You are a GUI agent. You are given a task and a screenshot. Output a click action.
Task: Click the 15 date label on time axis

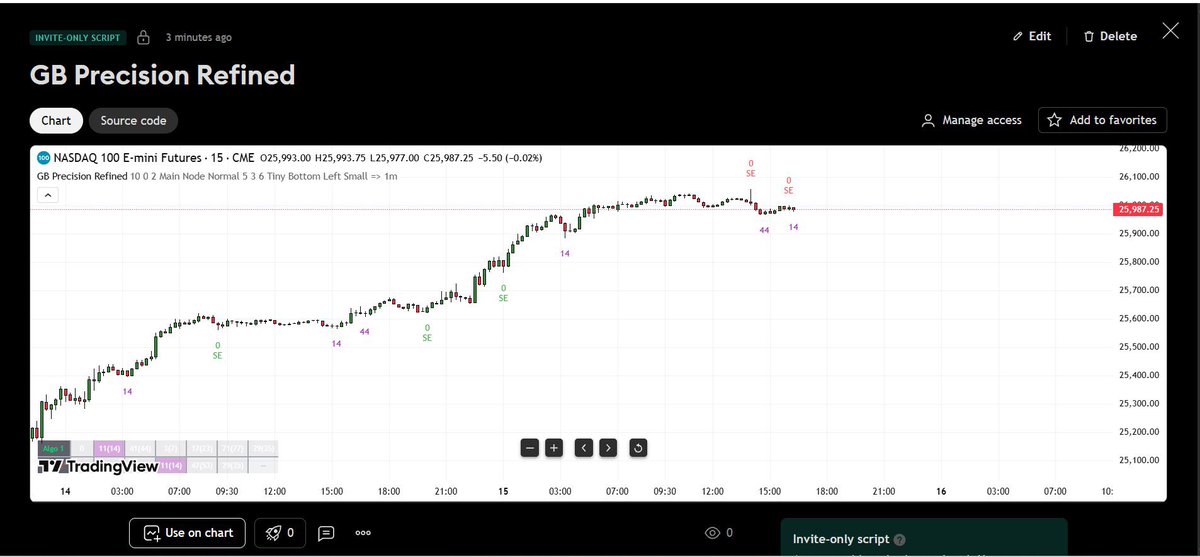point(505,491)
